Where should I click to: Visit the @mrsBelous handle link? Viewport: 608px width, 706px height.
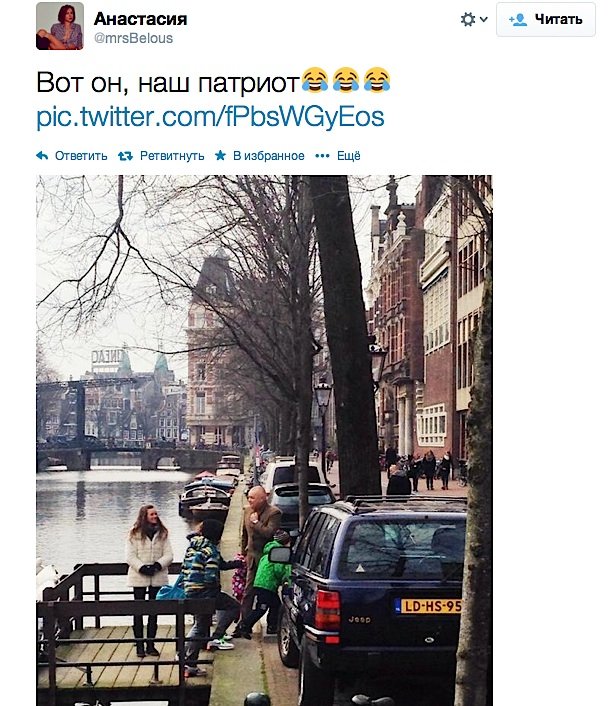133,38
